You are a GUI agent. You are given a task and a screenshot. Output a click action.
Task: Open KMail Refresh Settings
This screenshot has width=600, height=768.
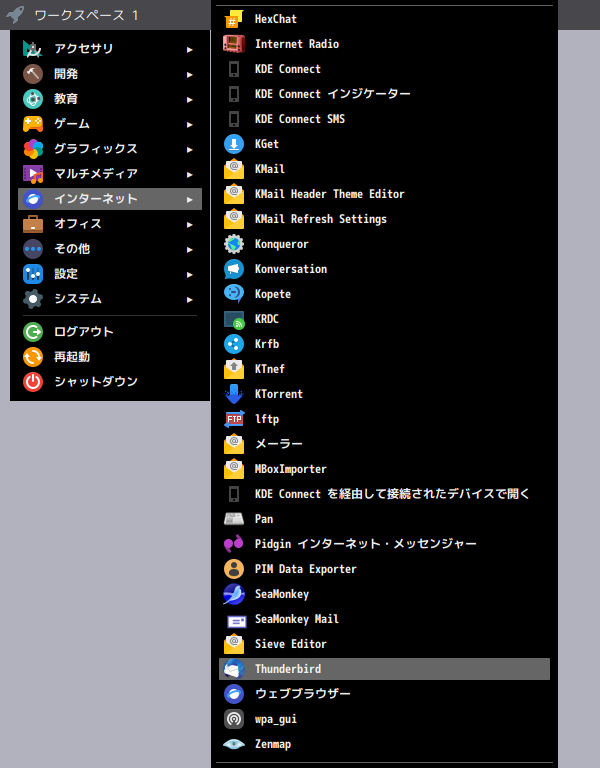coord(384,219)
